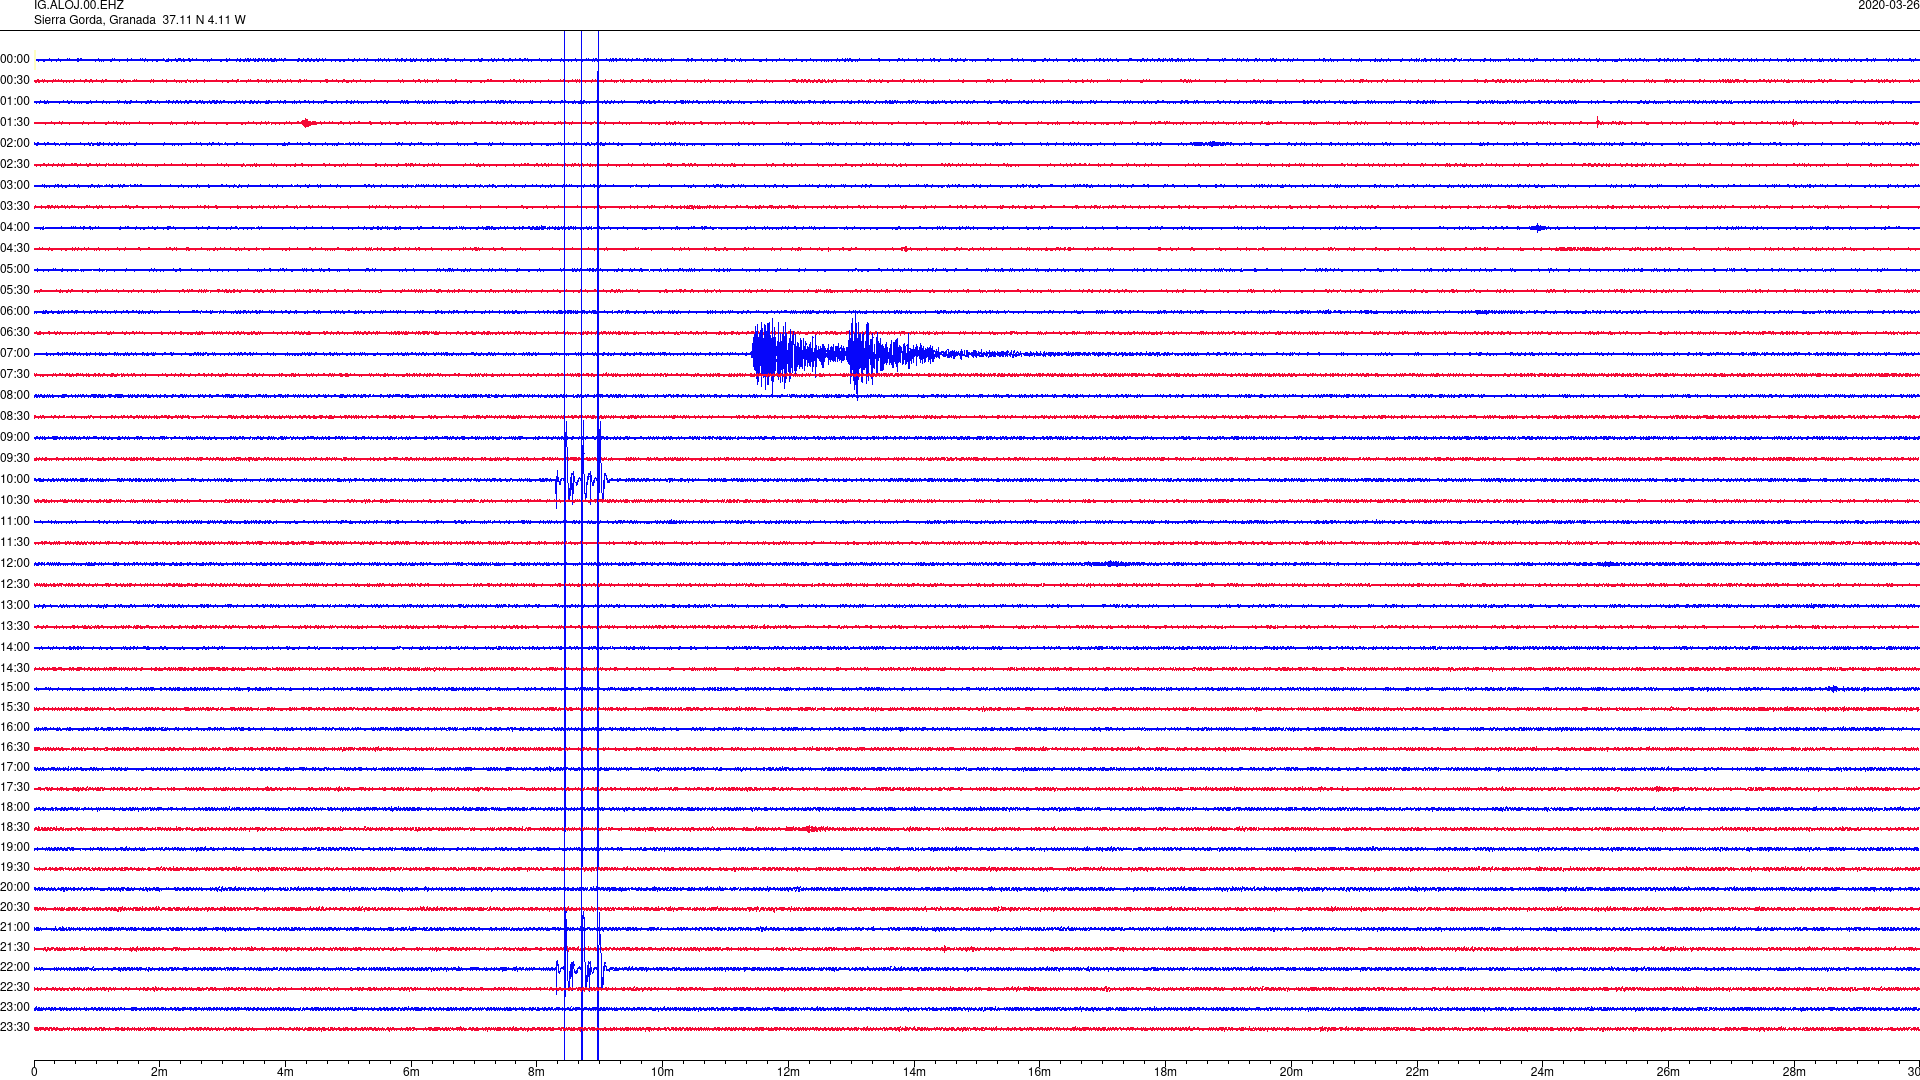Select the 22:00 time row label
Viewport: 1920px width, 1080px height.
click(x=15, y=967)
